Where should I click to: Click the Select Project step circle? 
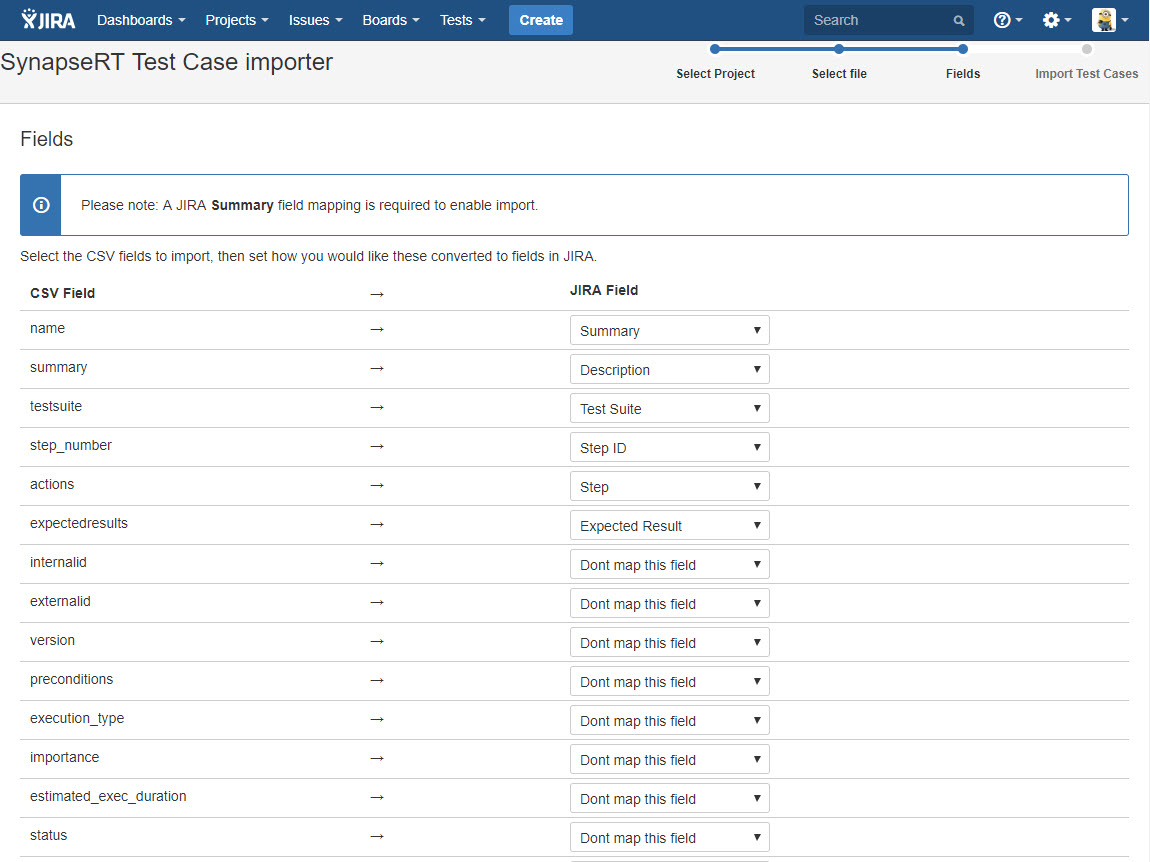coord(715,49)
